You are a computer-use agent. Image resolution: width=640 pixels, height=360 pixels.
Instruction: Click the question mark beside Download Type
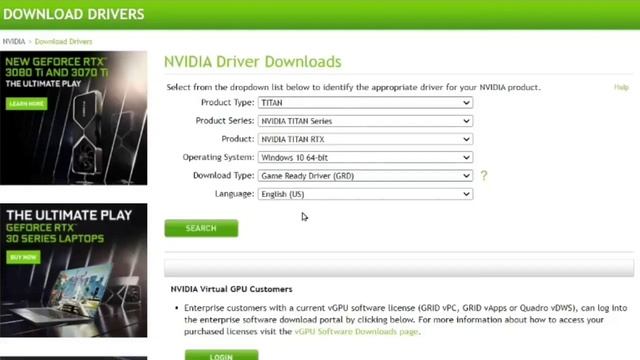pos(484,176)
